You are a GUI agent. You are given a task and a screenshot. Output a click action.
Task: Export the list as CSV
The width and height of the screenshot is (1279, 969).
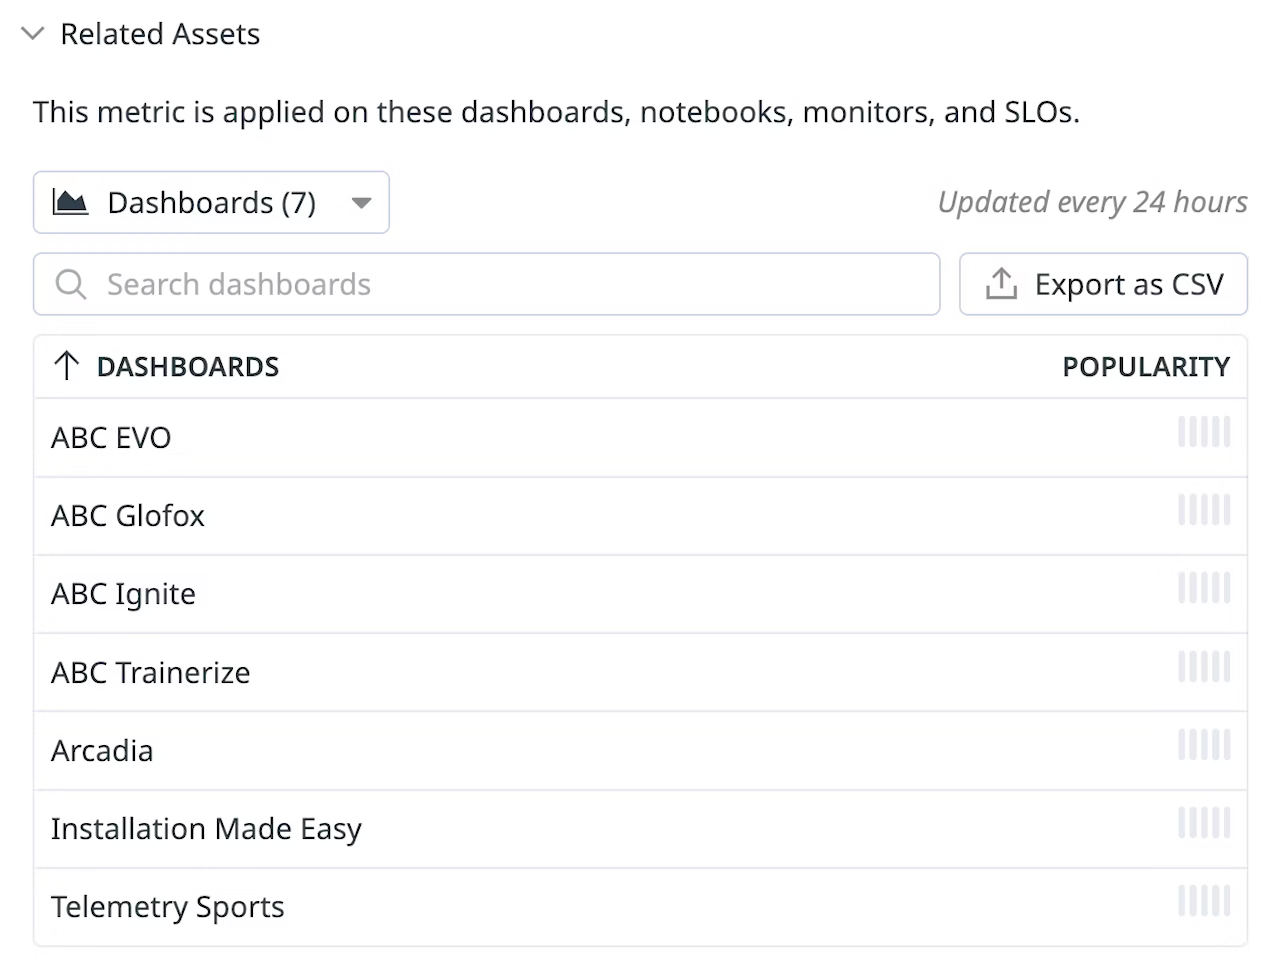click(1103, 285)
